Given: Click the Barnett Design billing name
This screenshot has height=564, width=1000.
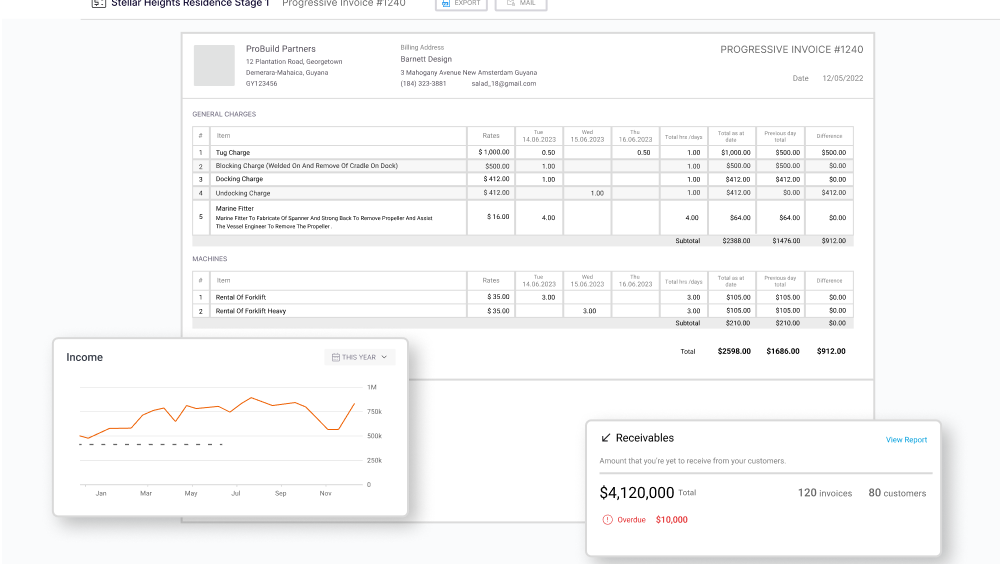Looking at the screenshot, I should [x=426, y=59].
